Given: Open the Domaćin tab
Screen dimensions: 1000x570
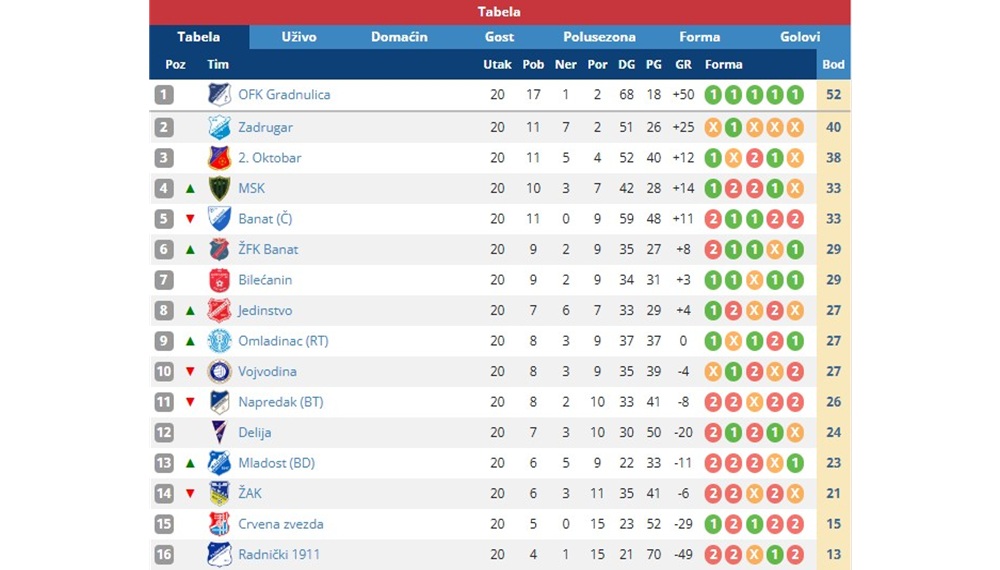Looking at the screenshot, I should pos(399,37).
